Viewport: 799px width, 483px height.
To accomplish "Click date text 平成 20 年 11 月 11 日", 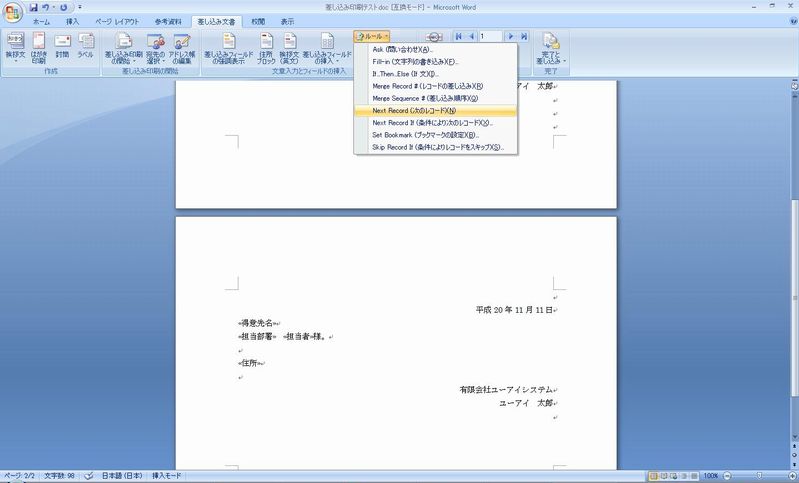I will pyautogui.click(x=514, y=310).
